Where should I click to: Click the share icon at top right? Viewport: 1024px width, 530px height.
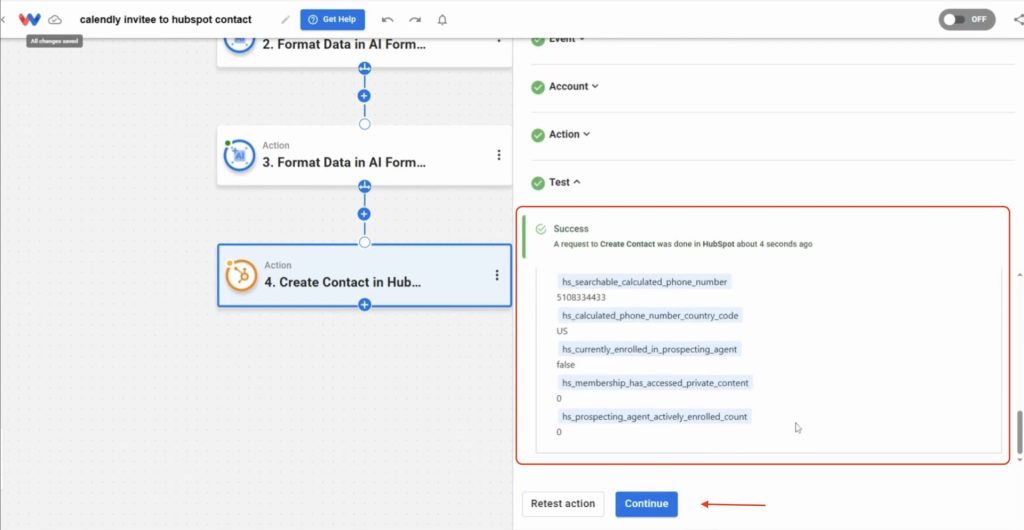tap(1019, 20)
